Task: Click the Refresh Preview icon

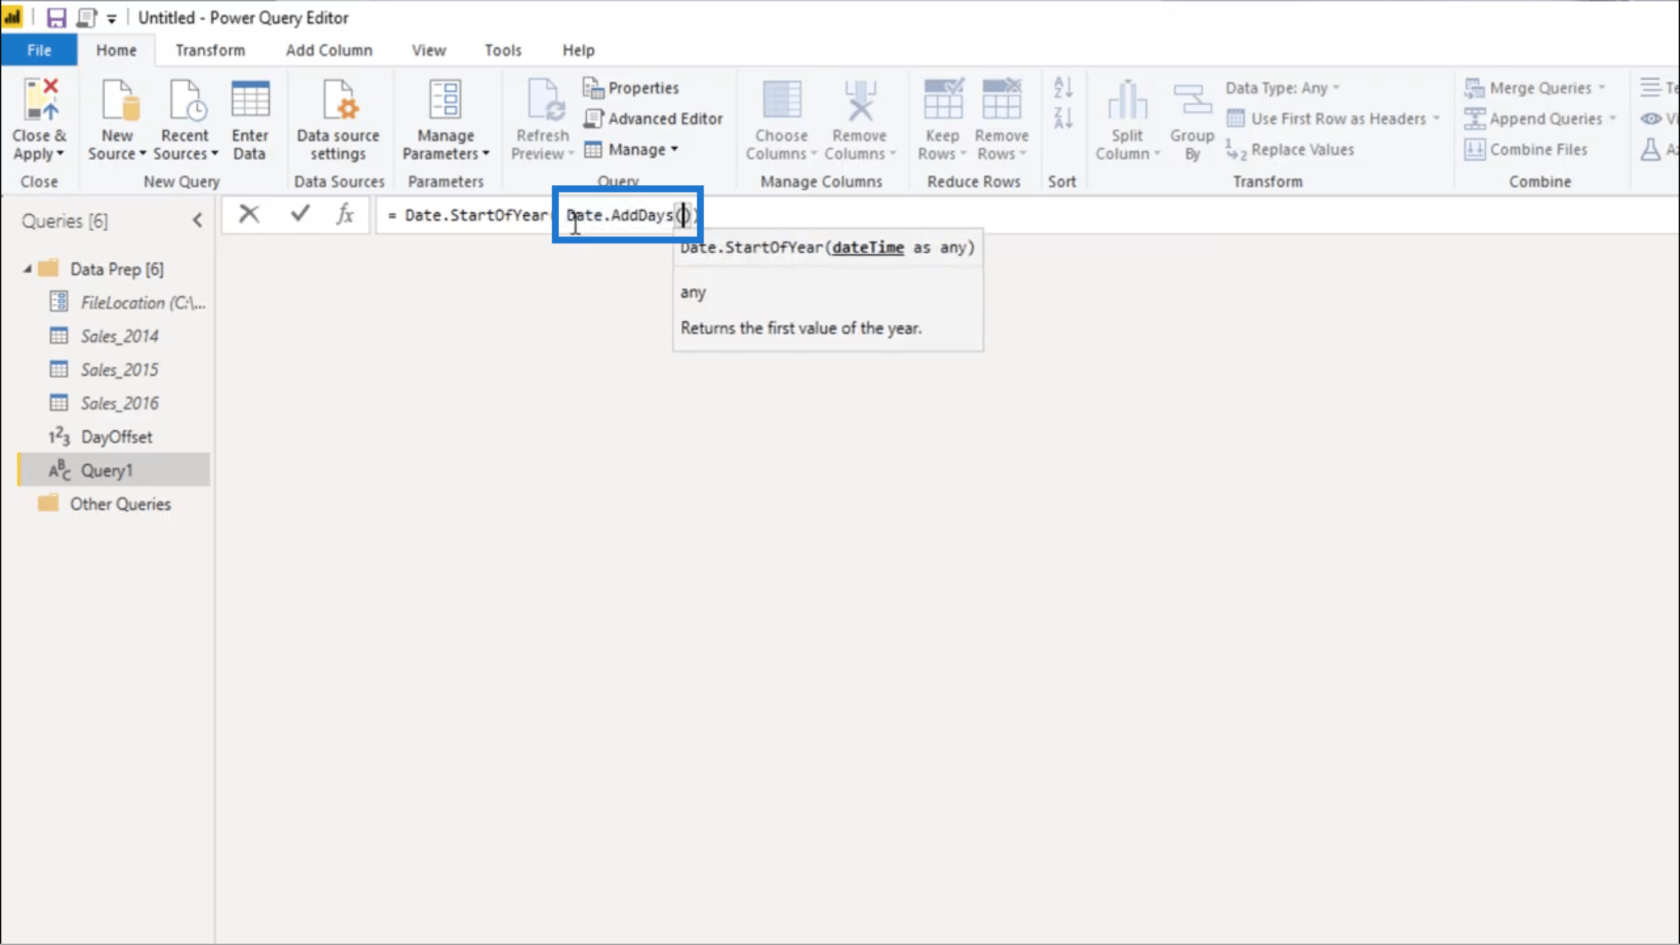Action: [x=545, y=100]
